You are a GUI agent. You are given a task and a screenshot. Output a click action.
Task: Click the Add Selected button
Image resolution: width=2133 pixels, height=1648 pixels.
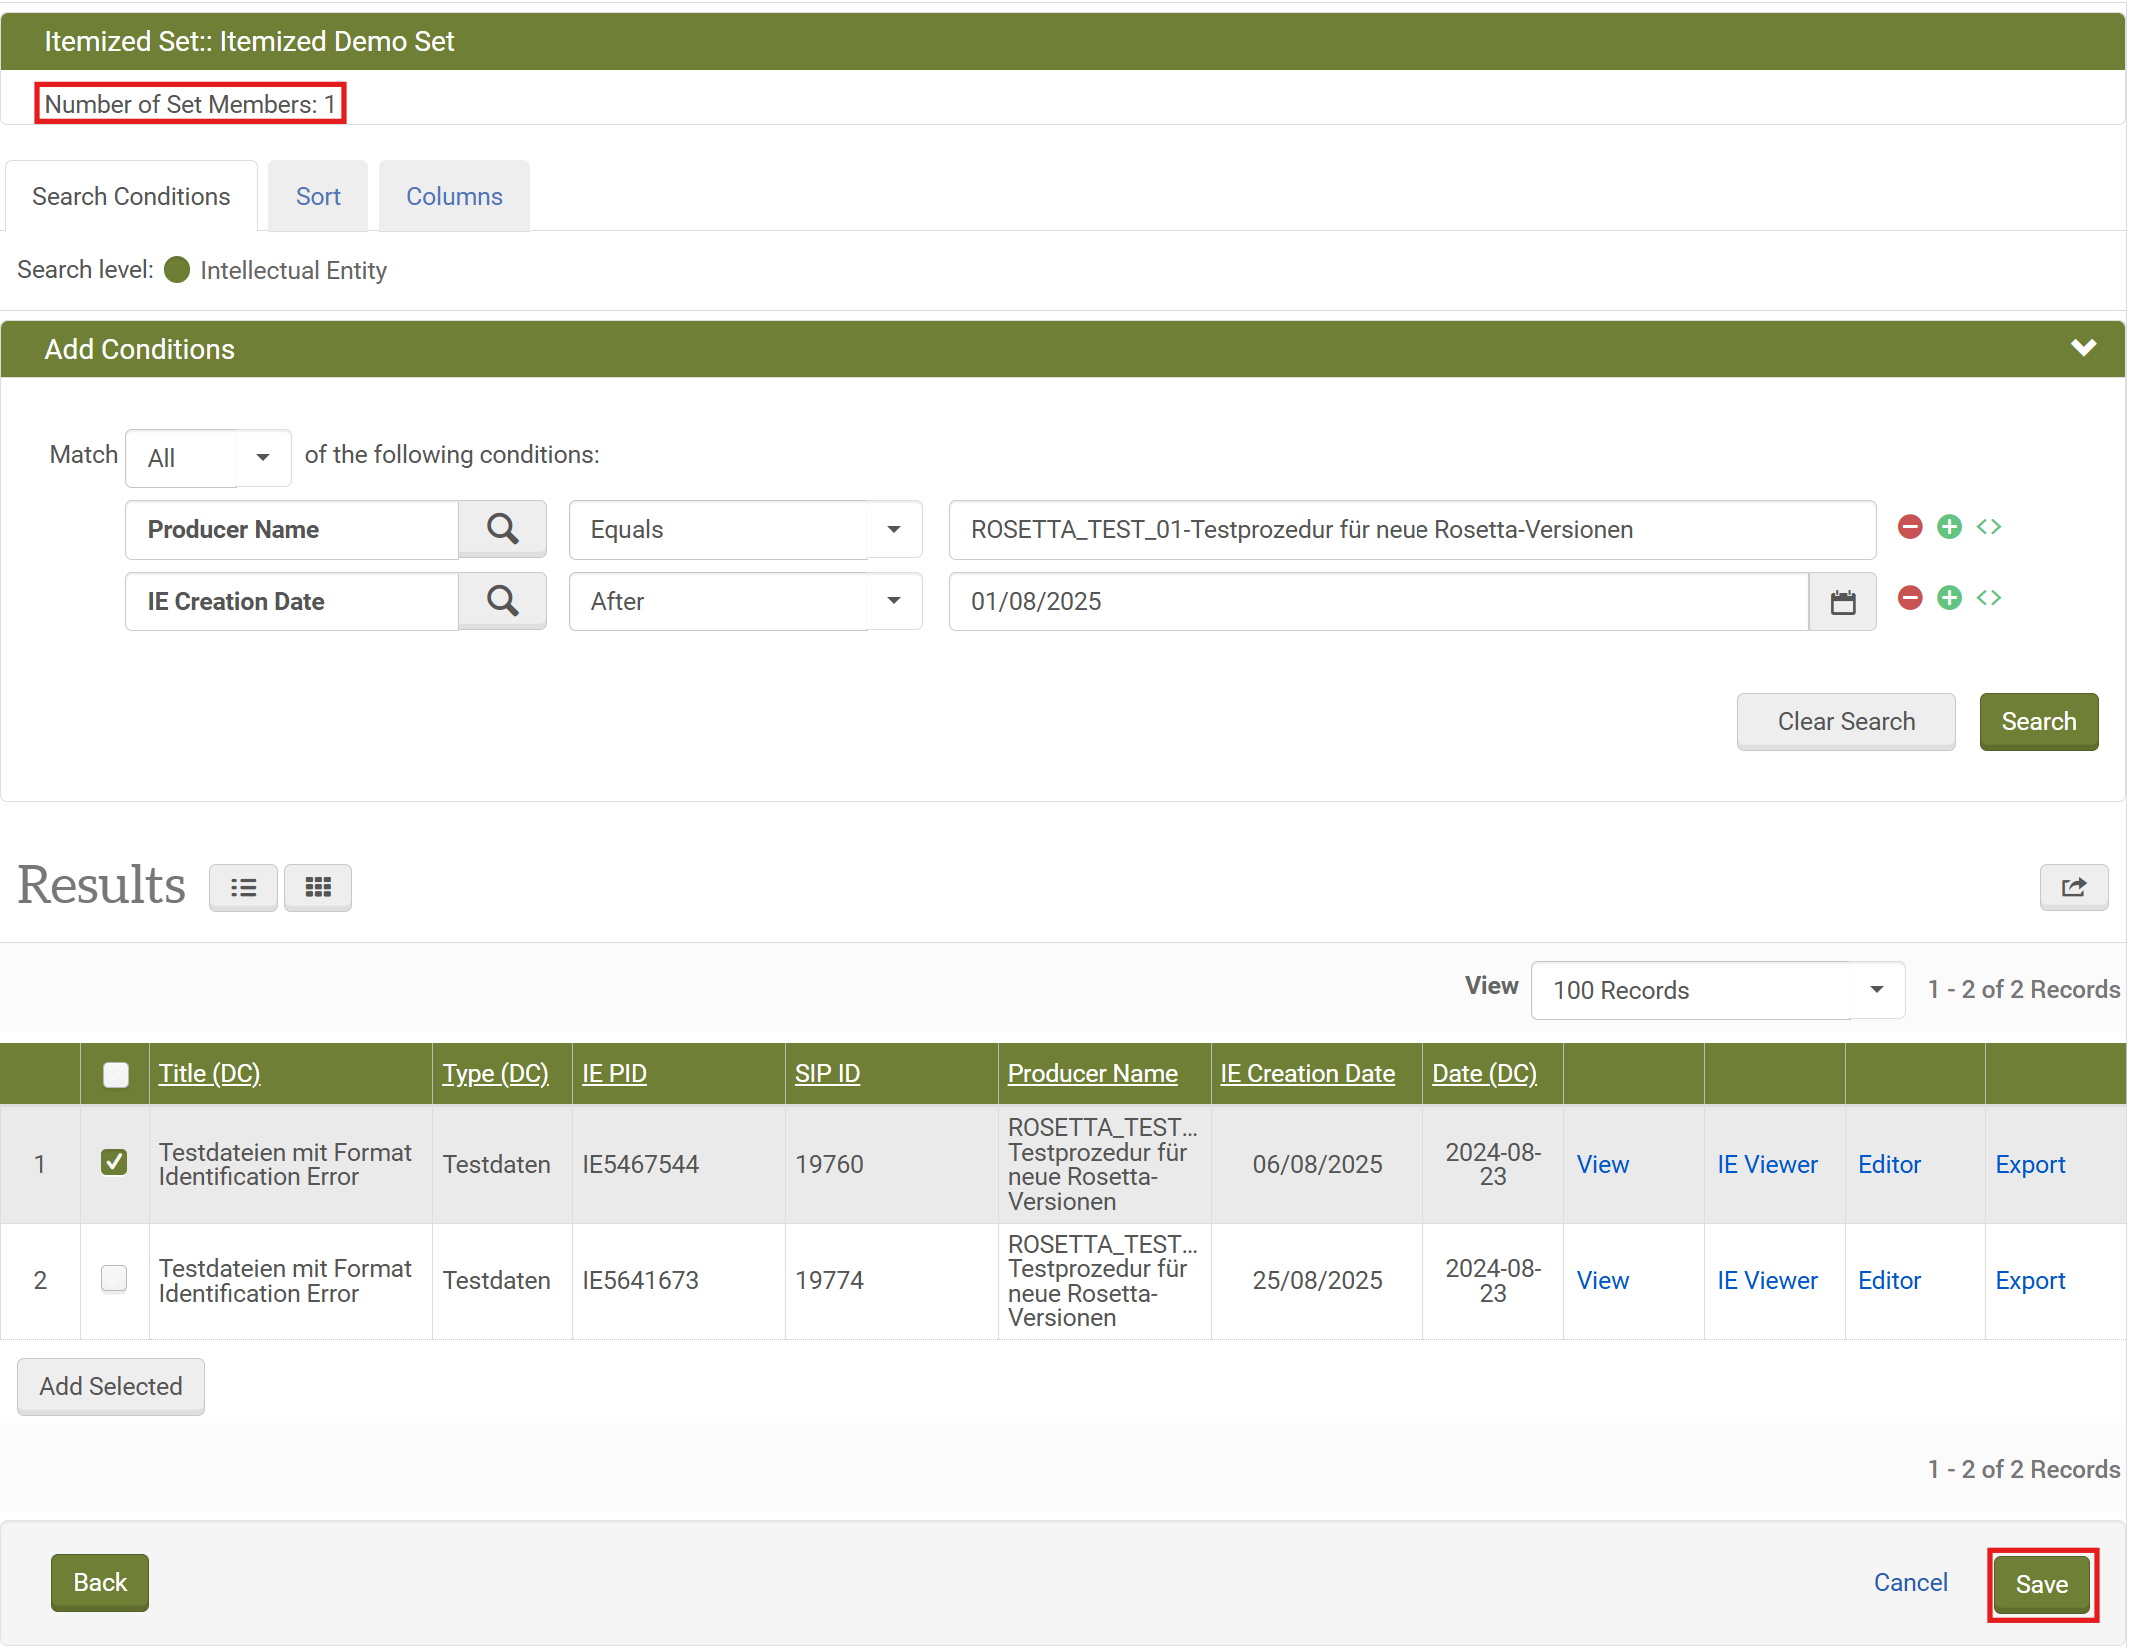click(111, 1386)
